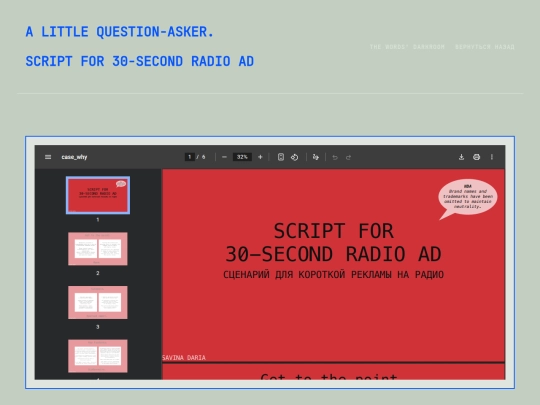Open the PDF more actions menu
The height and width of the screenshot is (405, 540).
pyautogui.click(x=492, y=157)
